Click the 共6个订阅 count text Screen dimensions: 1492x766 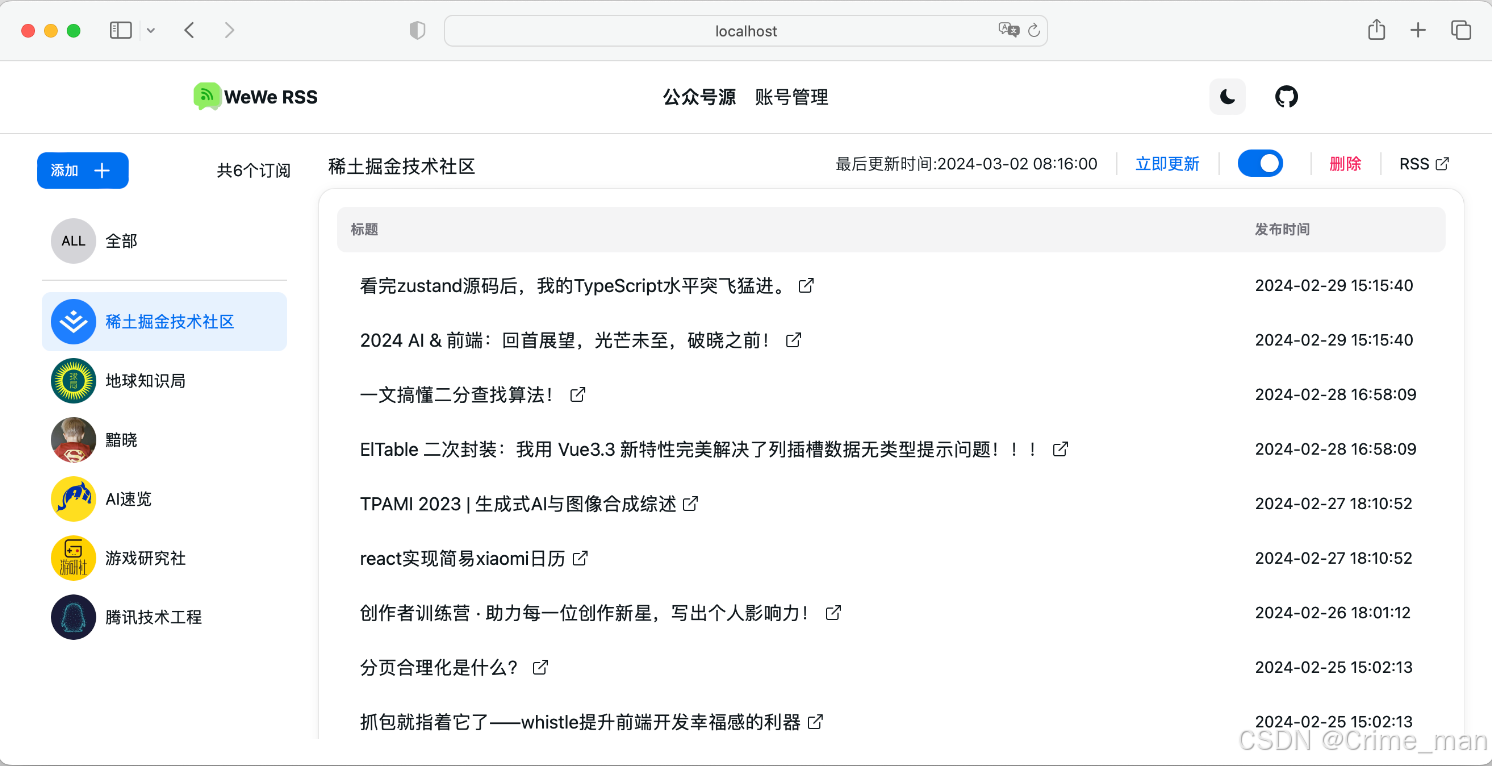pyautogui.click(x=254, y=170)
